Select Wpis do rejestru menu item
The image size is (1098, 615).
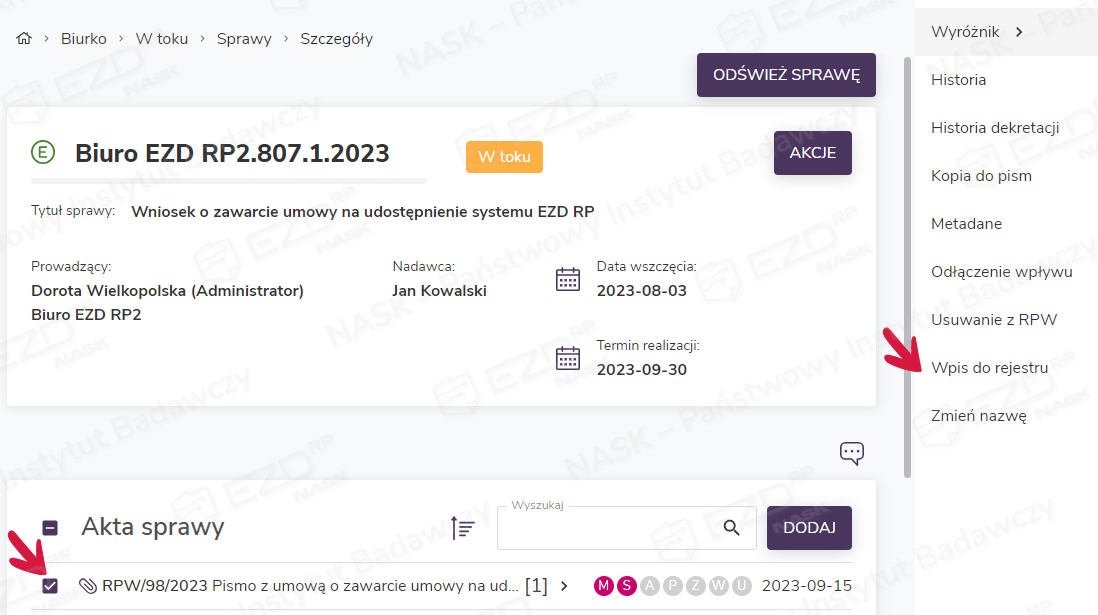point(989,368)
